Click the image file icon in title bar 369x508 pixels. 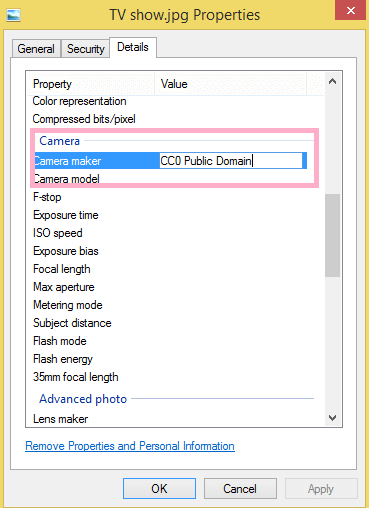click(13, 15)
